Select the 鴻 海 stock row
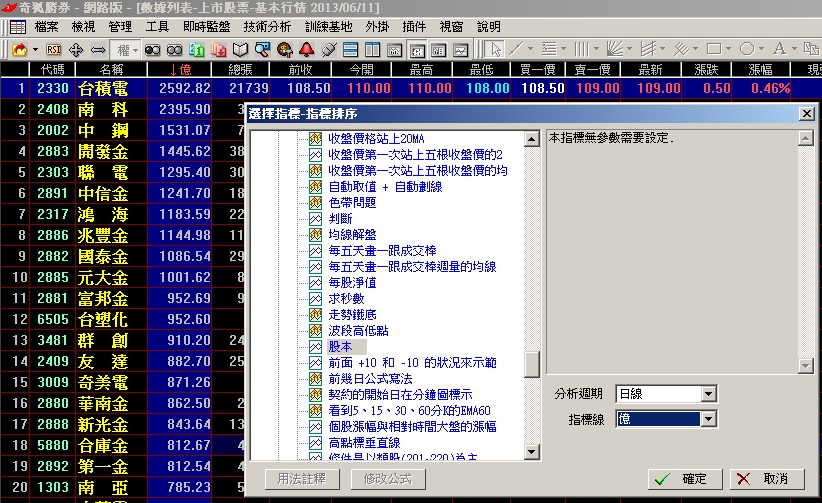The width and height of the screenshot is (822, 503). 121,214
